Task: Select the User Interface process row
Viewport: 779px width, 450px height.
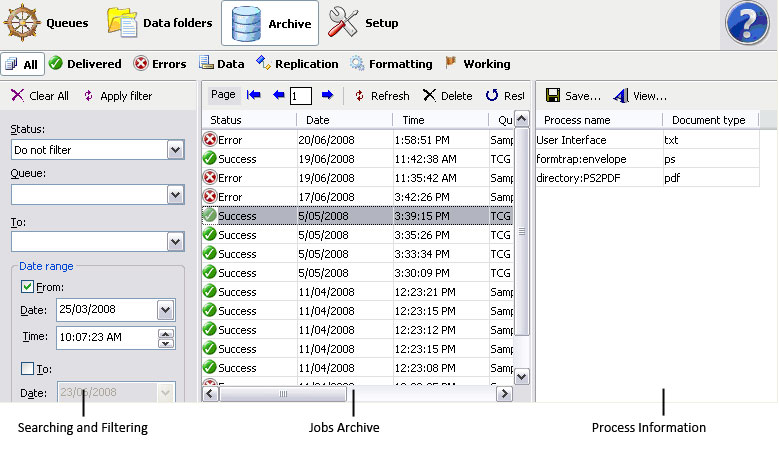Action: 647,140
